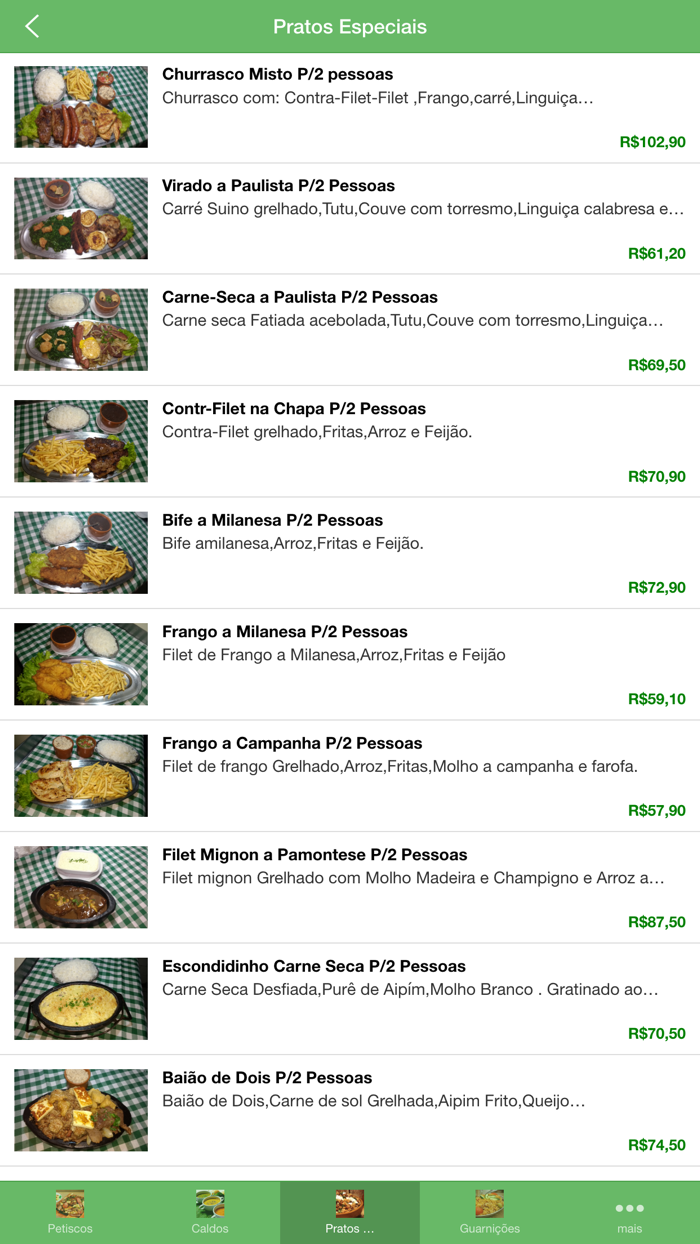Tap the Escondidinho Carne Seca photo
Viewport: 700px width, 1244px height.
(x=79, y=998)
